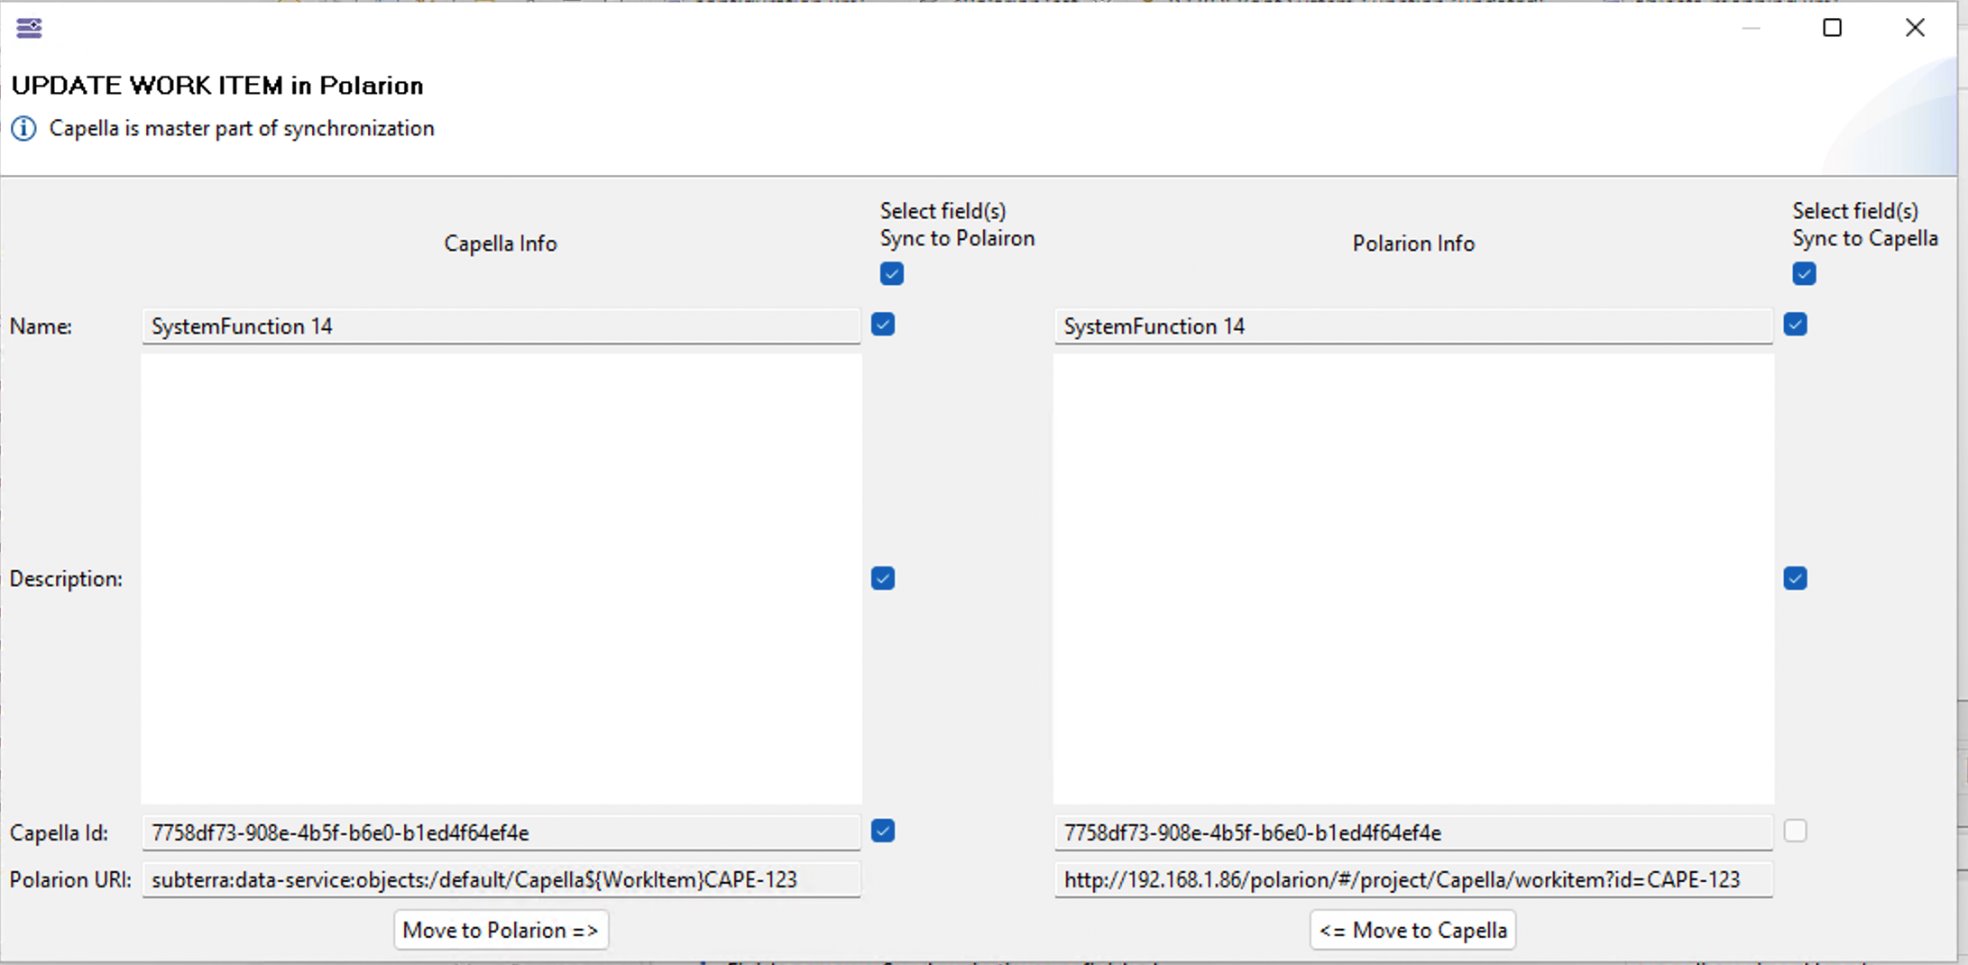Click the 'Name:' label

click(x=41, y=327)
